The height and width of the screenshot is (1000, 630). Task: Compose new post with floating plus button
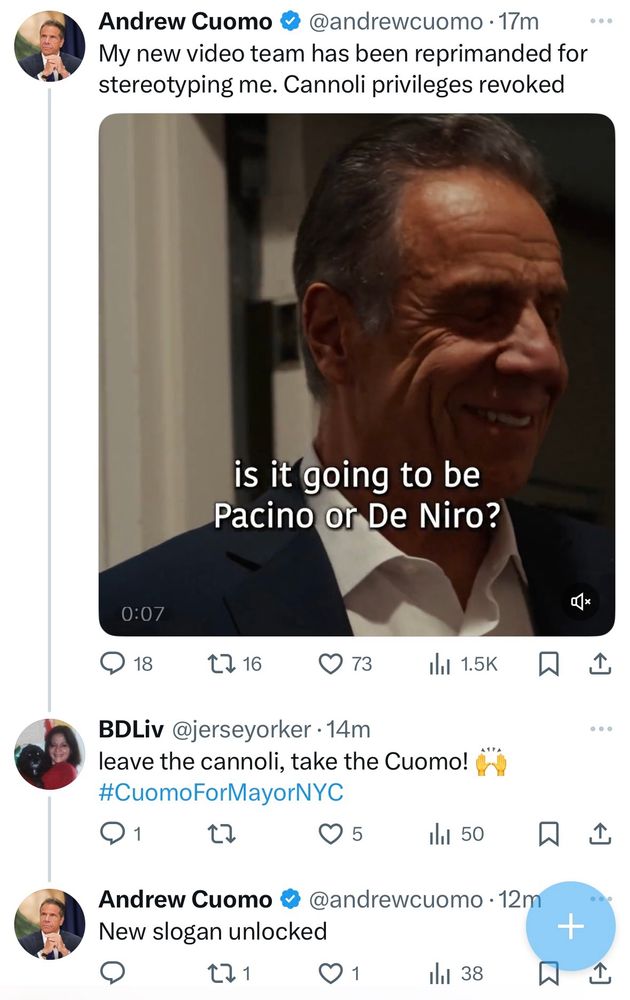point(569,926)
